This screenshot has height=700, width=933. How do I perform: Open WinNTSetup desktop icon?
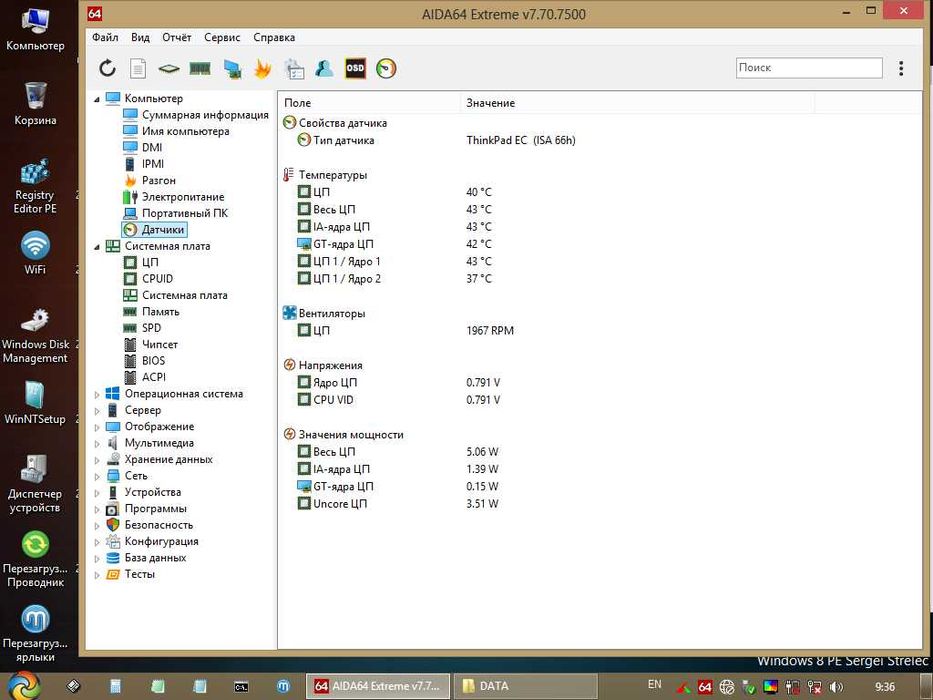pyautogui.click(x=35, y=403)
